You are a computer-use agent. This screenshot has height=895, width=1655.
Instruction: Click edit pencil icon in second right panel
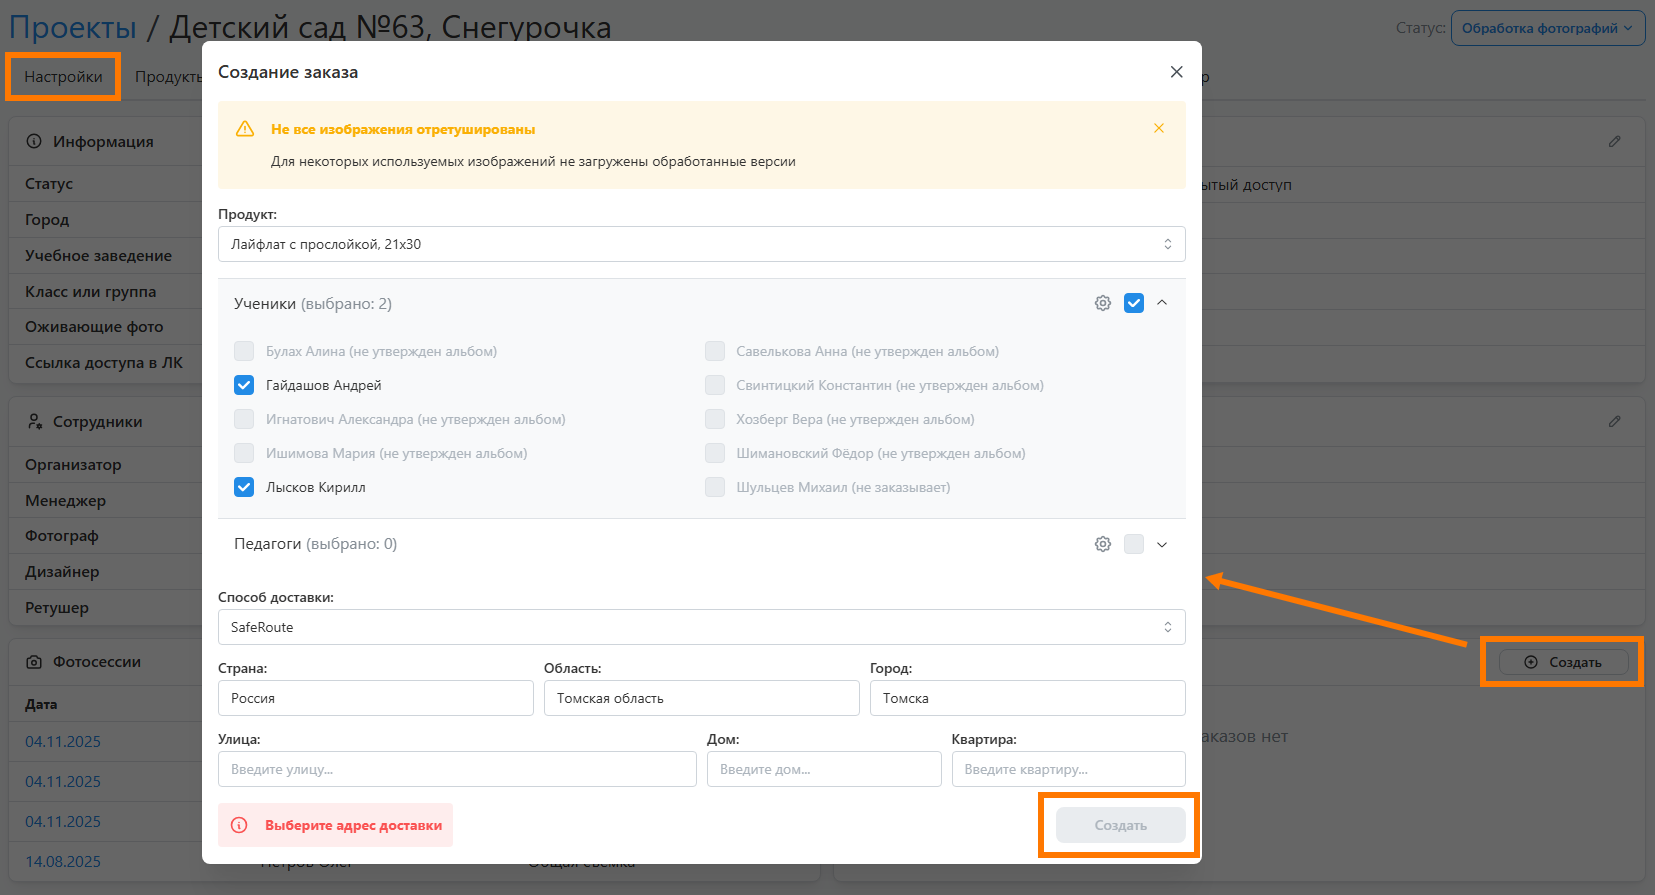(1614, 422)
